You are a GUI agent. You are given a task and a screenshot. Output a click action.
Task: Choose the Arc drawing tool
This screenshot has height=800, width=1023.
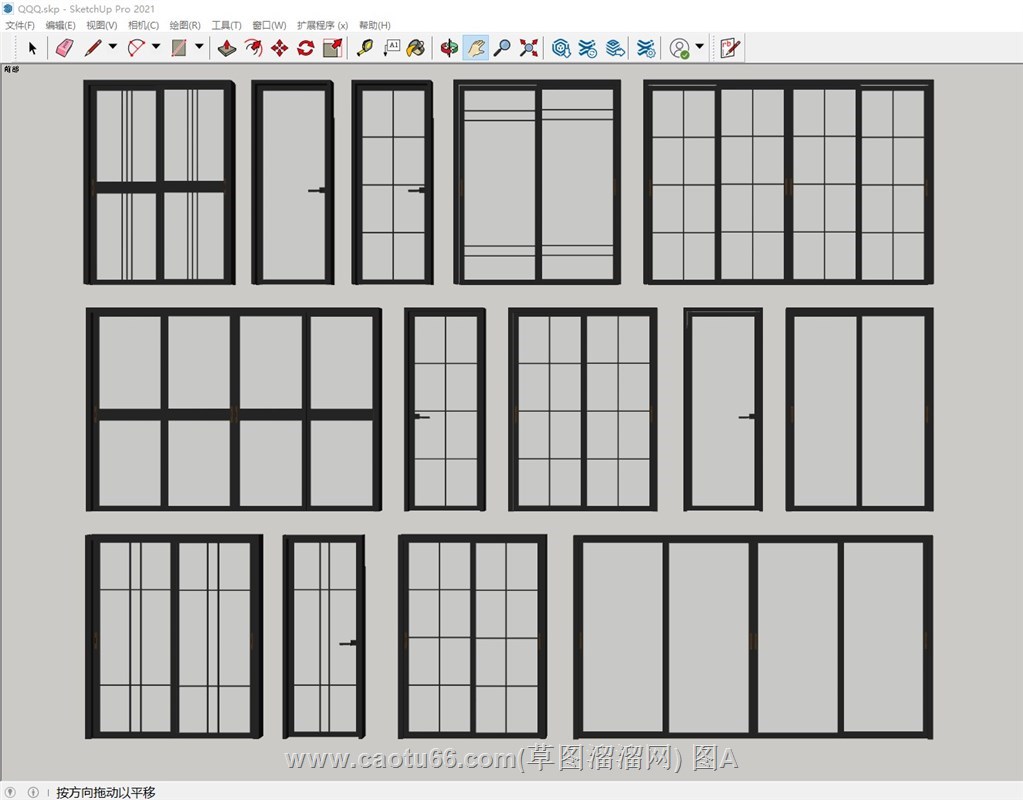tap(136, 48)
